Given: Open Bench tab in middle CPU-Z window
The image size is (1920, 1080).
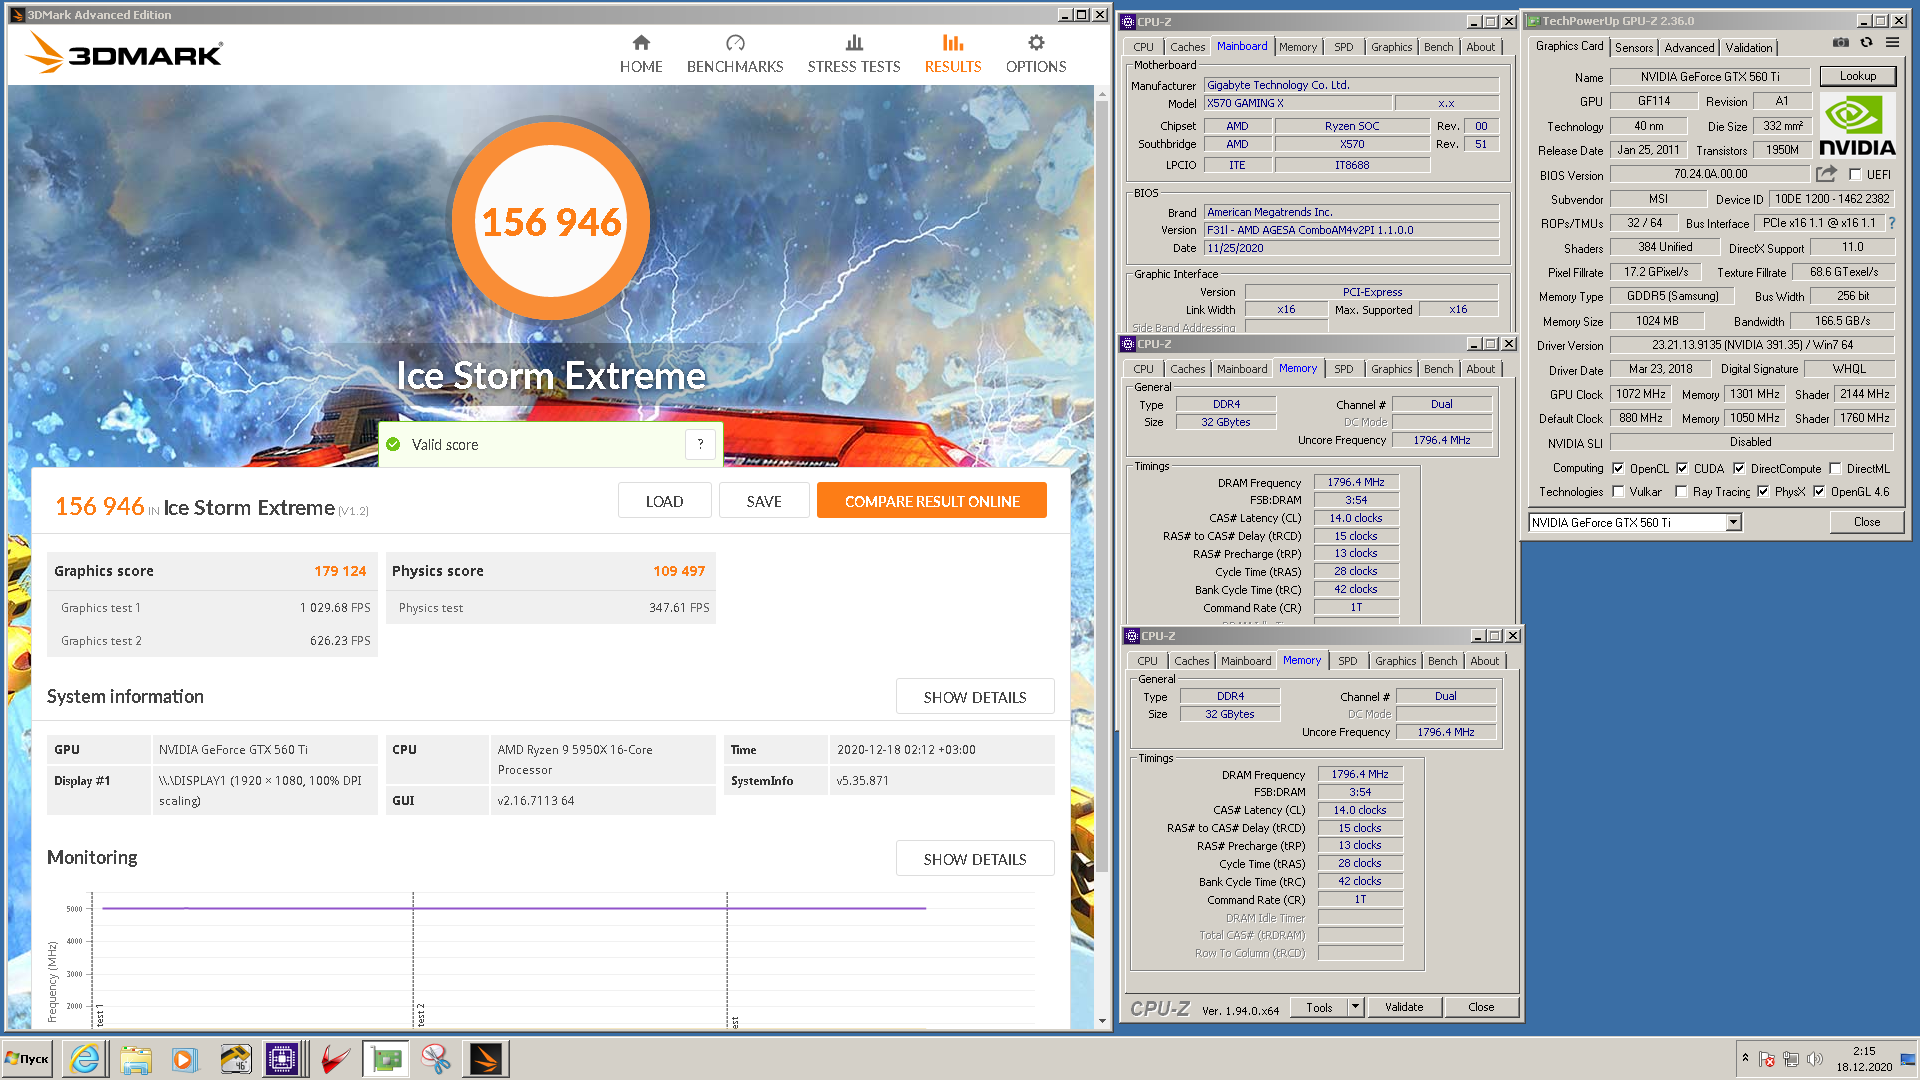Looking at the screenshot, I should tap(1438, 369).
